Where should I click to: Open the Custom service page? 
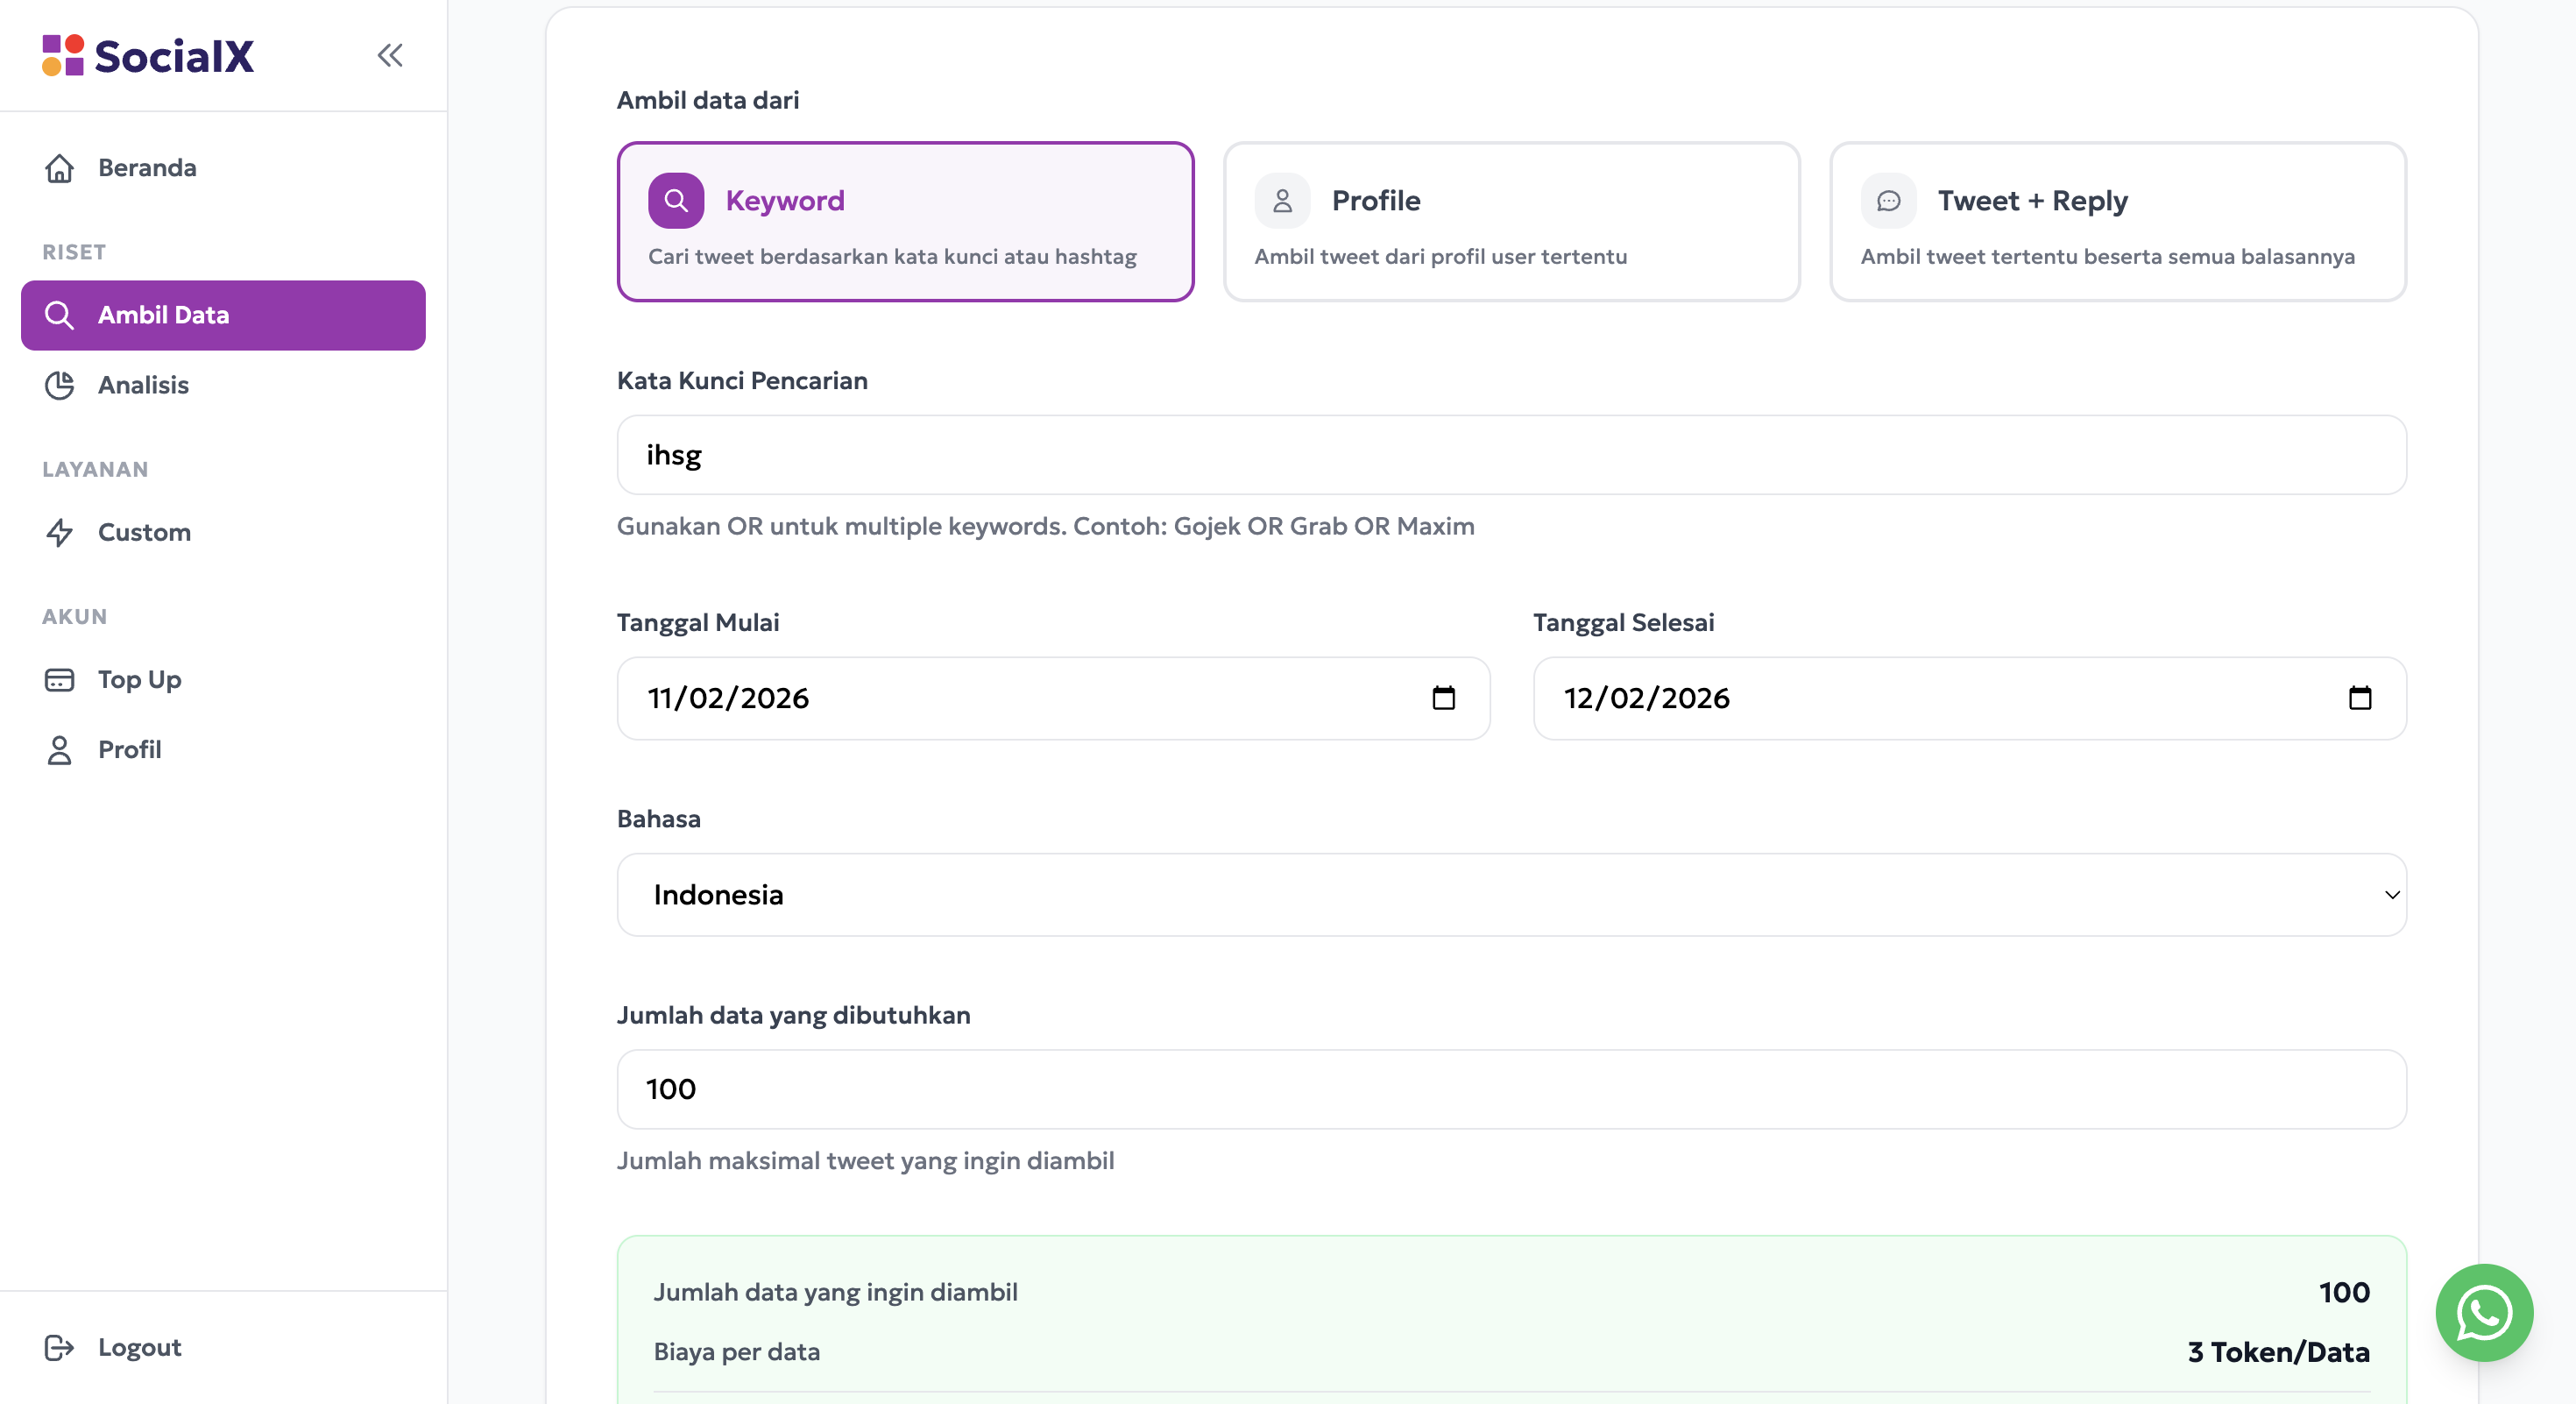(144, 532)
